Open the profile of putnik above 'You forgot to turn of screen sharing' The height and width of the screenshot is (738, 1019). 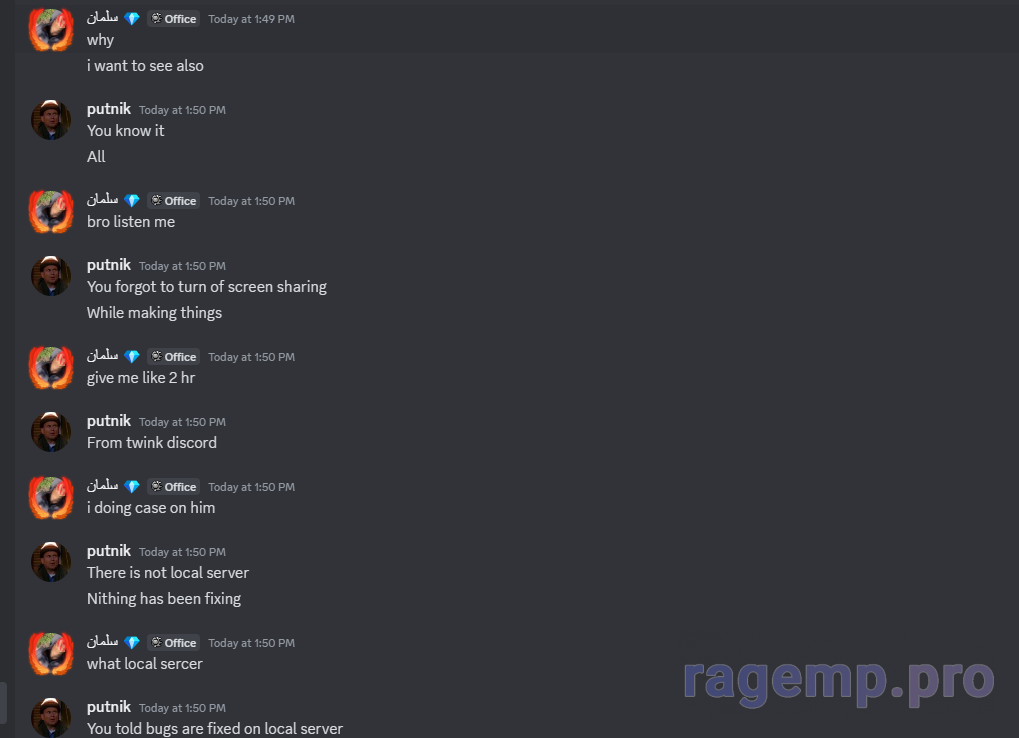109,265
